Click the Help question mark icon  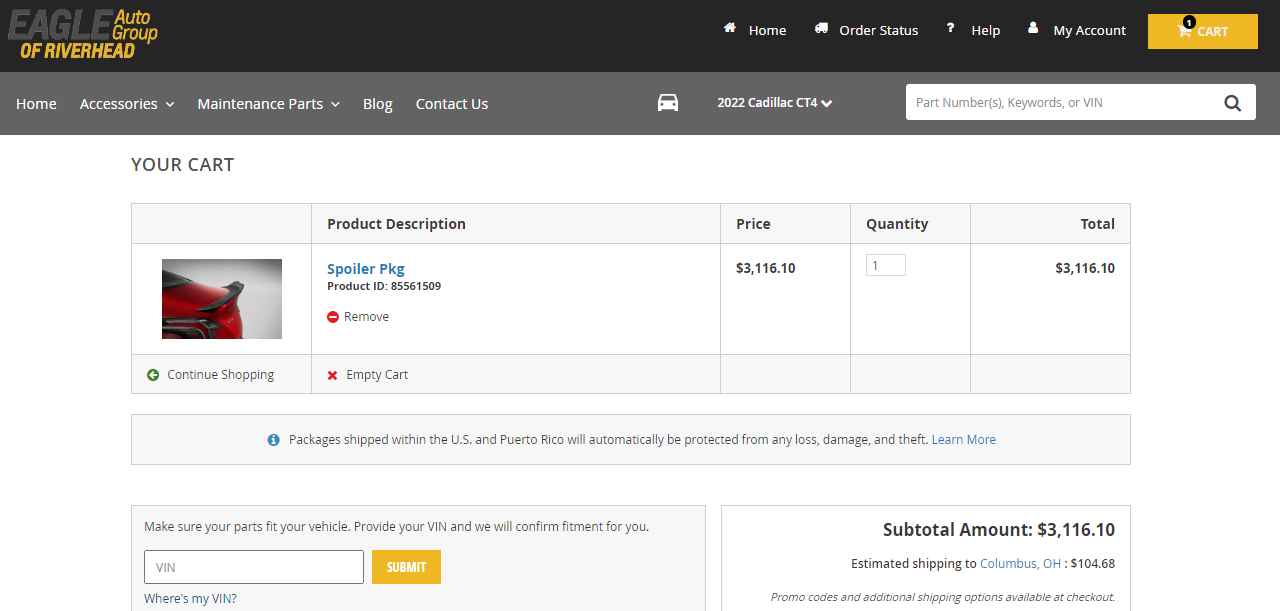click(x=950, y=29)
